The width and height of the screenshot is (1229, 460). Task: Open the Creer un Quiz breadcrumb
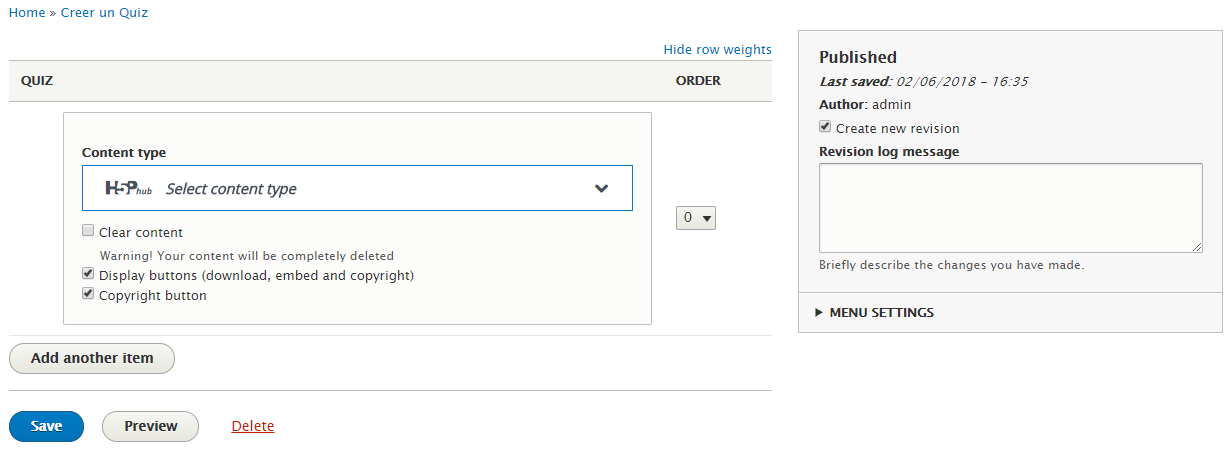pos(105,12)
